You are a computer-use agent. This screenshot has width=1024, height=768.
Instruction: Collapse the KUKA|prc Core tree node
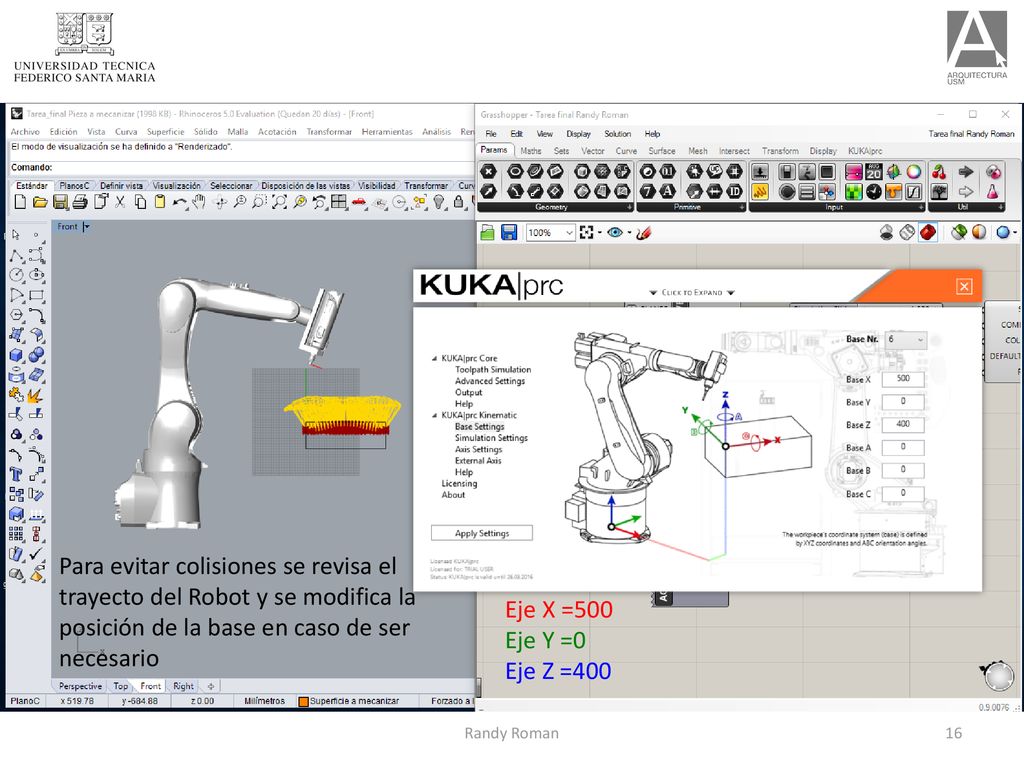[x=434, y=359]
